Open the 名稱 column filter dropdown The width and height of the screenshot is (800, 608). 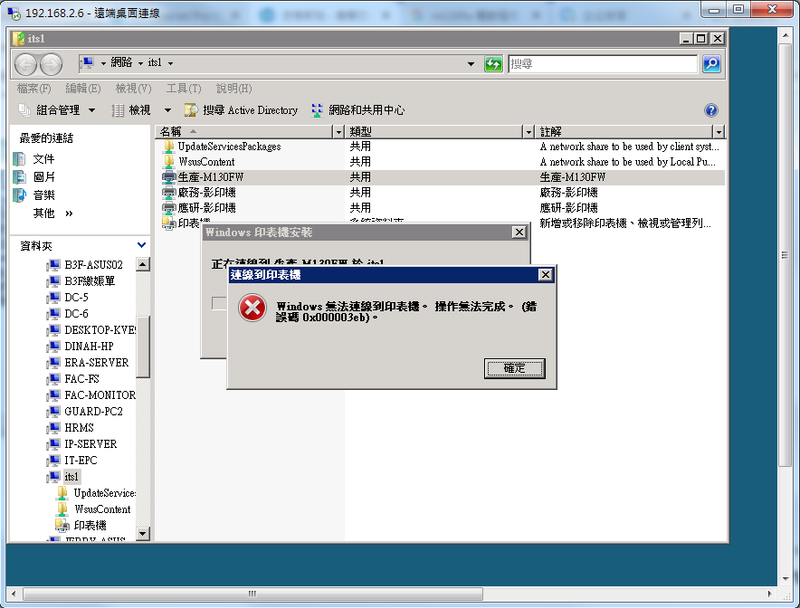pyautogui.click(x=338, y=132)
